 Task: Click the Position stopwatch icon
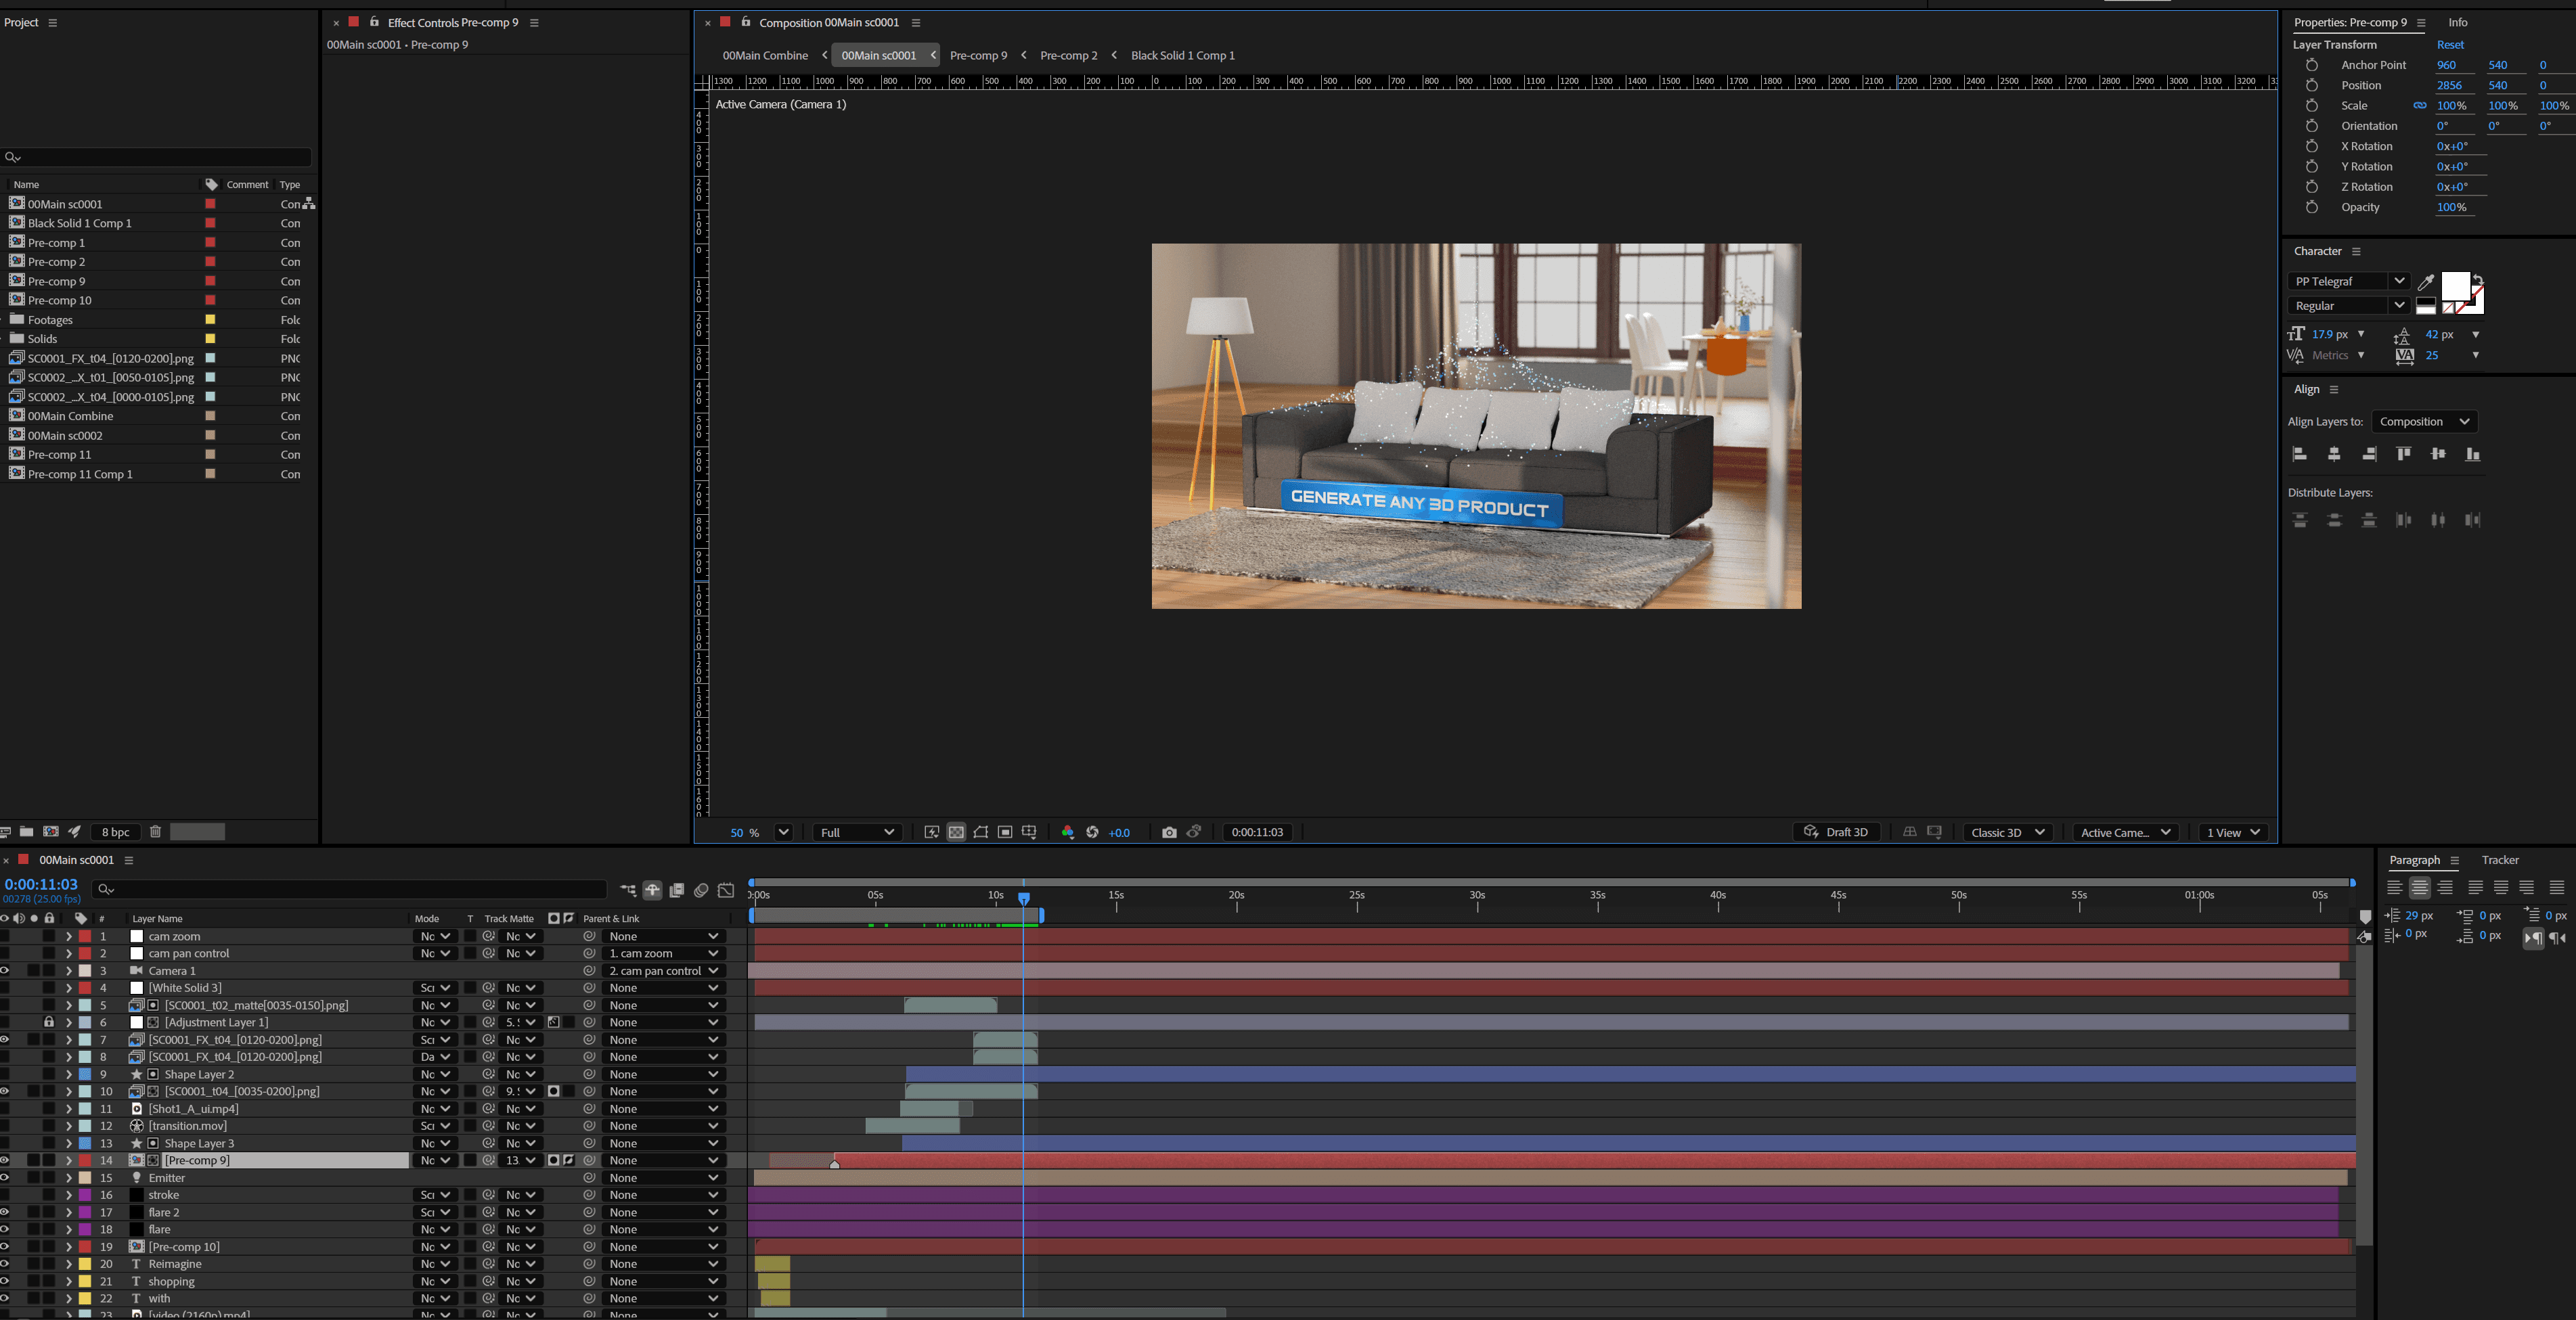2311,85
